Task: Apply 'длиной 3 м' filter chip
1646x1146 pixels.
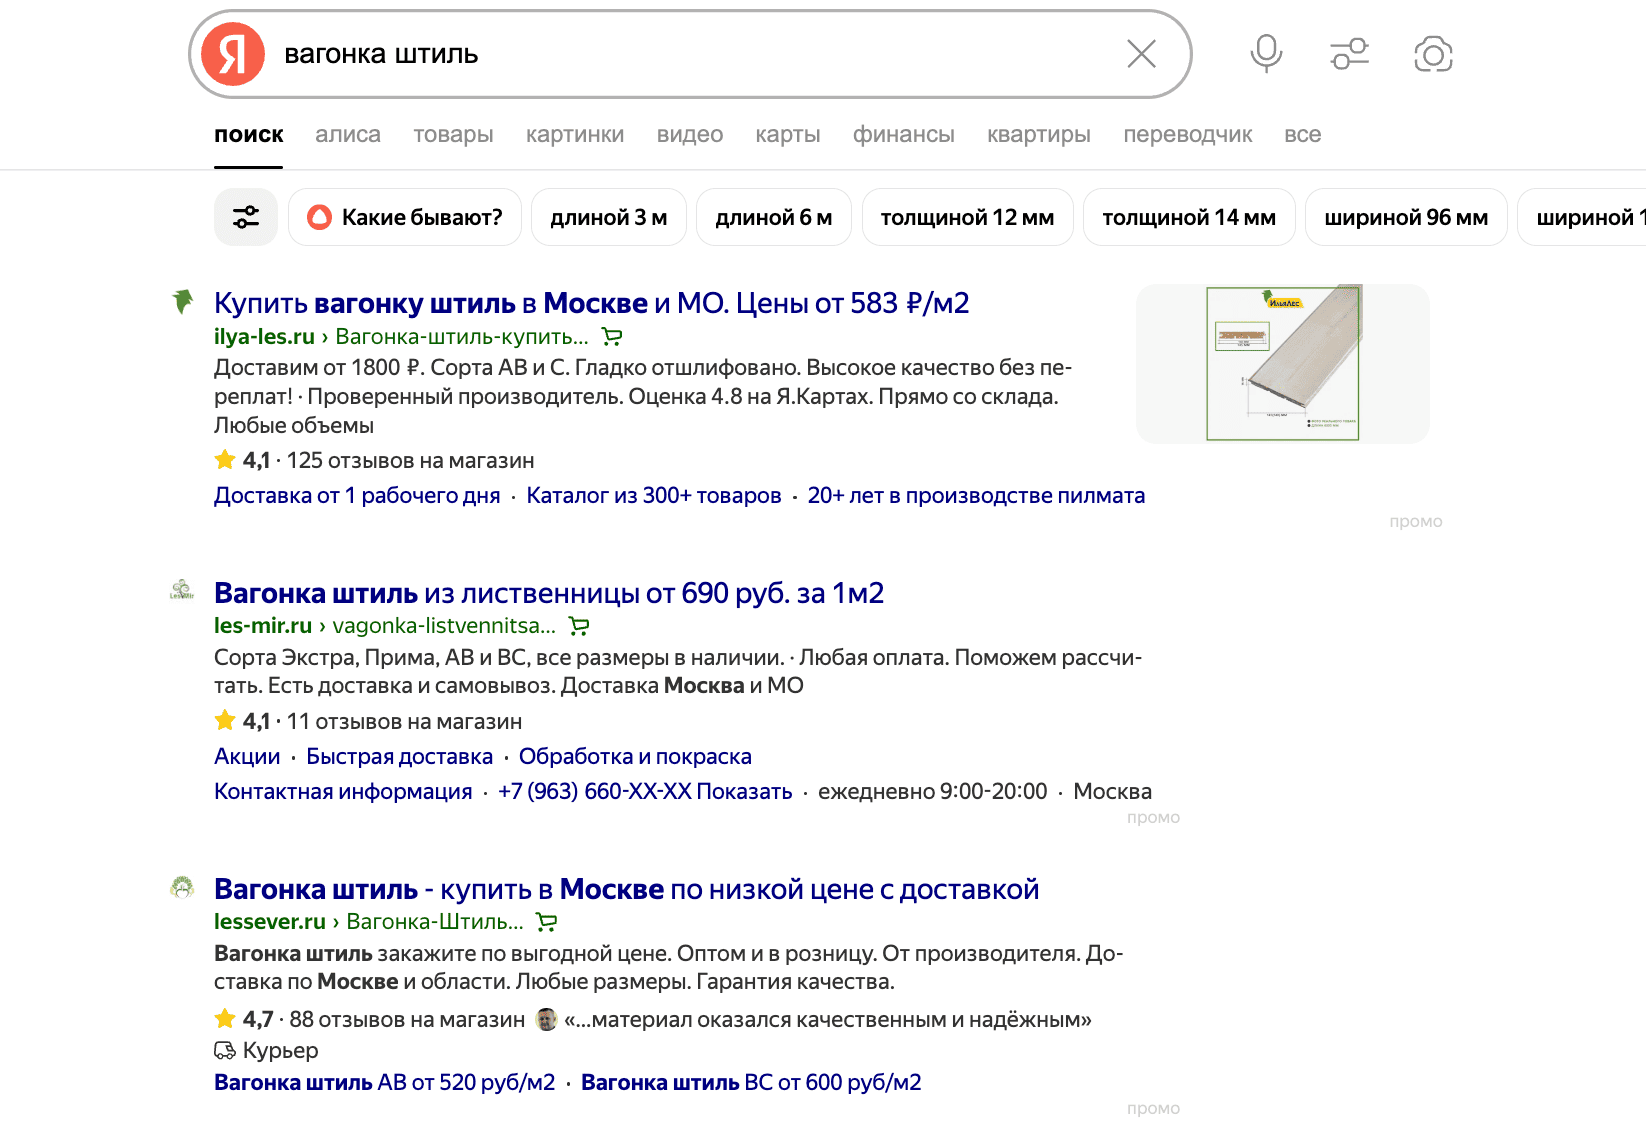Action: 609,217
